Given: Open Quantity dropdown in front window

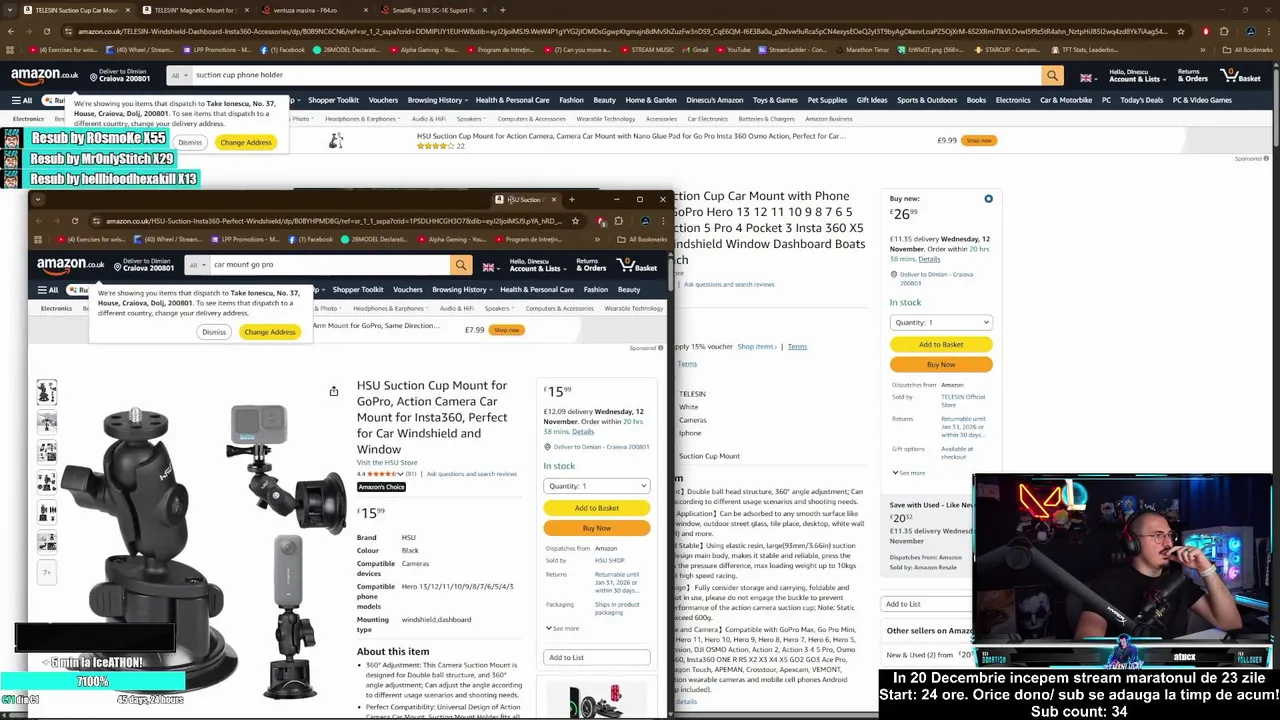Looking at the screenshot, I should point(597,486).
